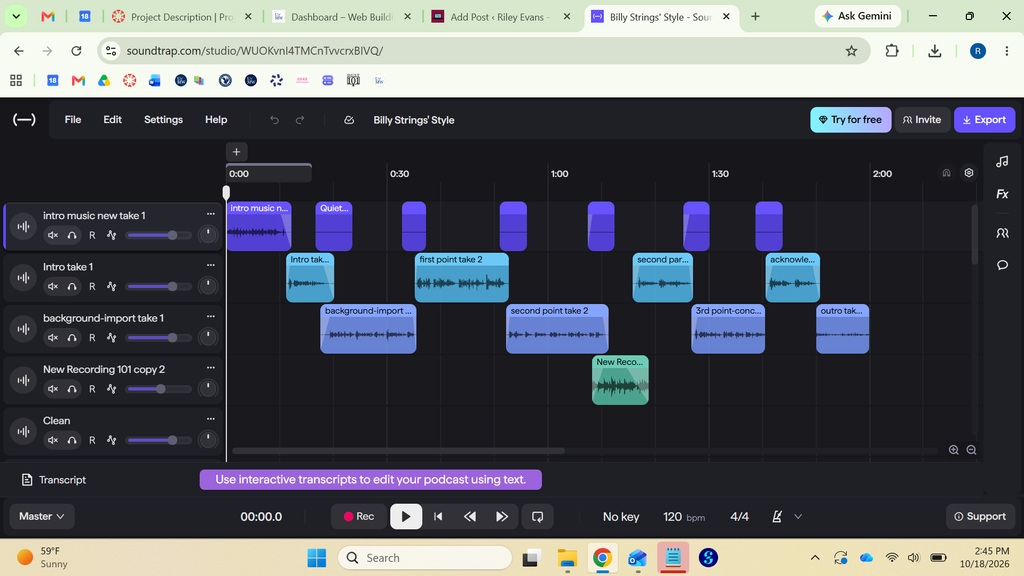Click Try for free button

pyautogui.click(x=850, y=120)
